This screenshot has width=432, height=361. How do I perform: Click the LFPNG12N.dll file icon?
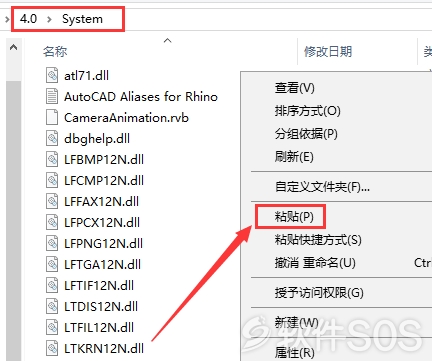point(52,243)
